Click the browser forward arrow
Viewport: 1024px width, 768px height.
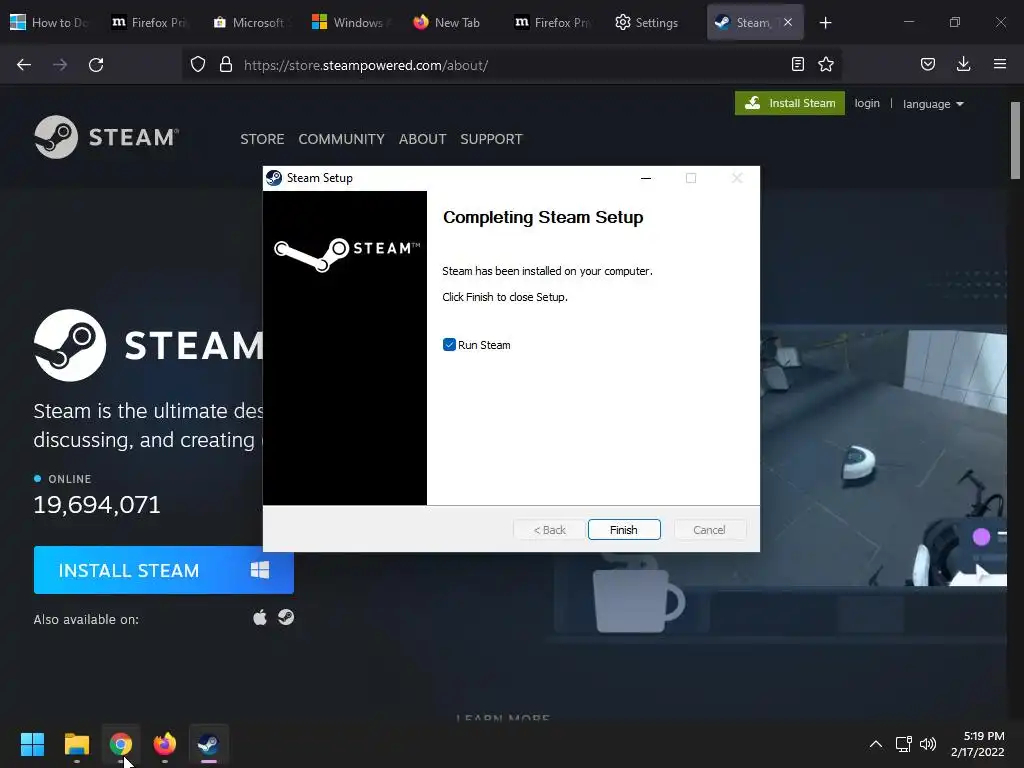(60, 65)
